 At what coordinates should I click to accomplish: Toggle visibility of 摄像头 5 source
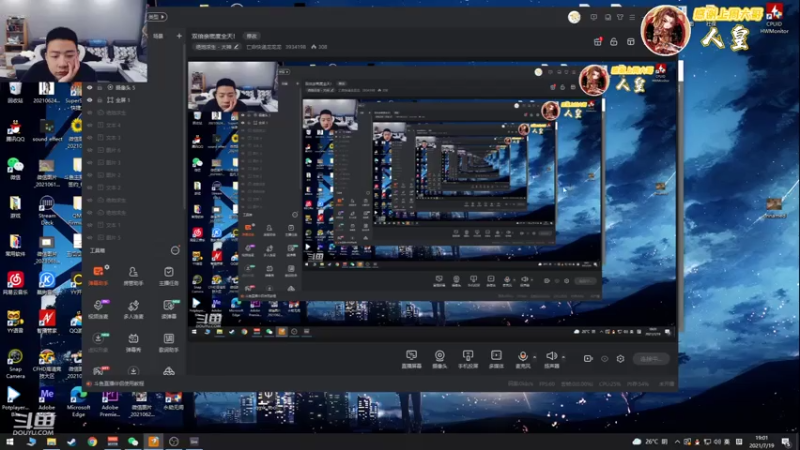pyautogui.click(x=89, y=88)
